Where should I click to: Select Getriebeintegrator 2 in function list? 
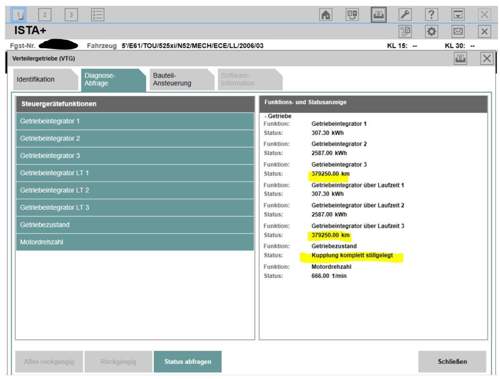[x=135, y=139]
